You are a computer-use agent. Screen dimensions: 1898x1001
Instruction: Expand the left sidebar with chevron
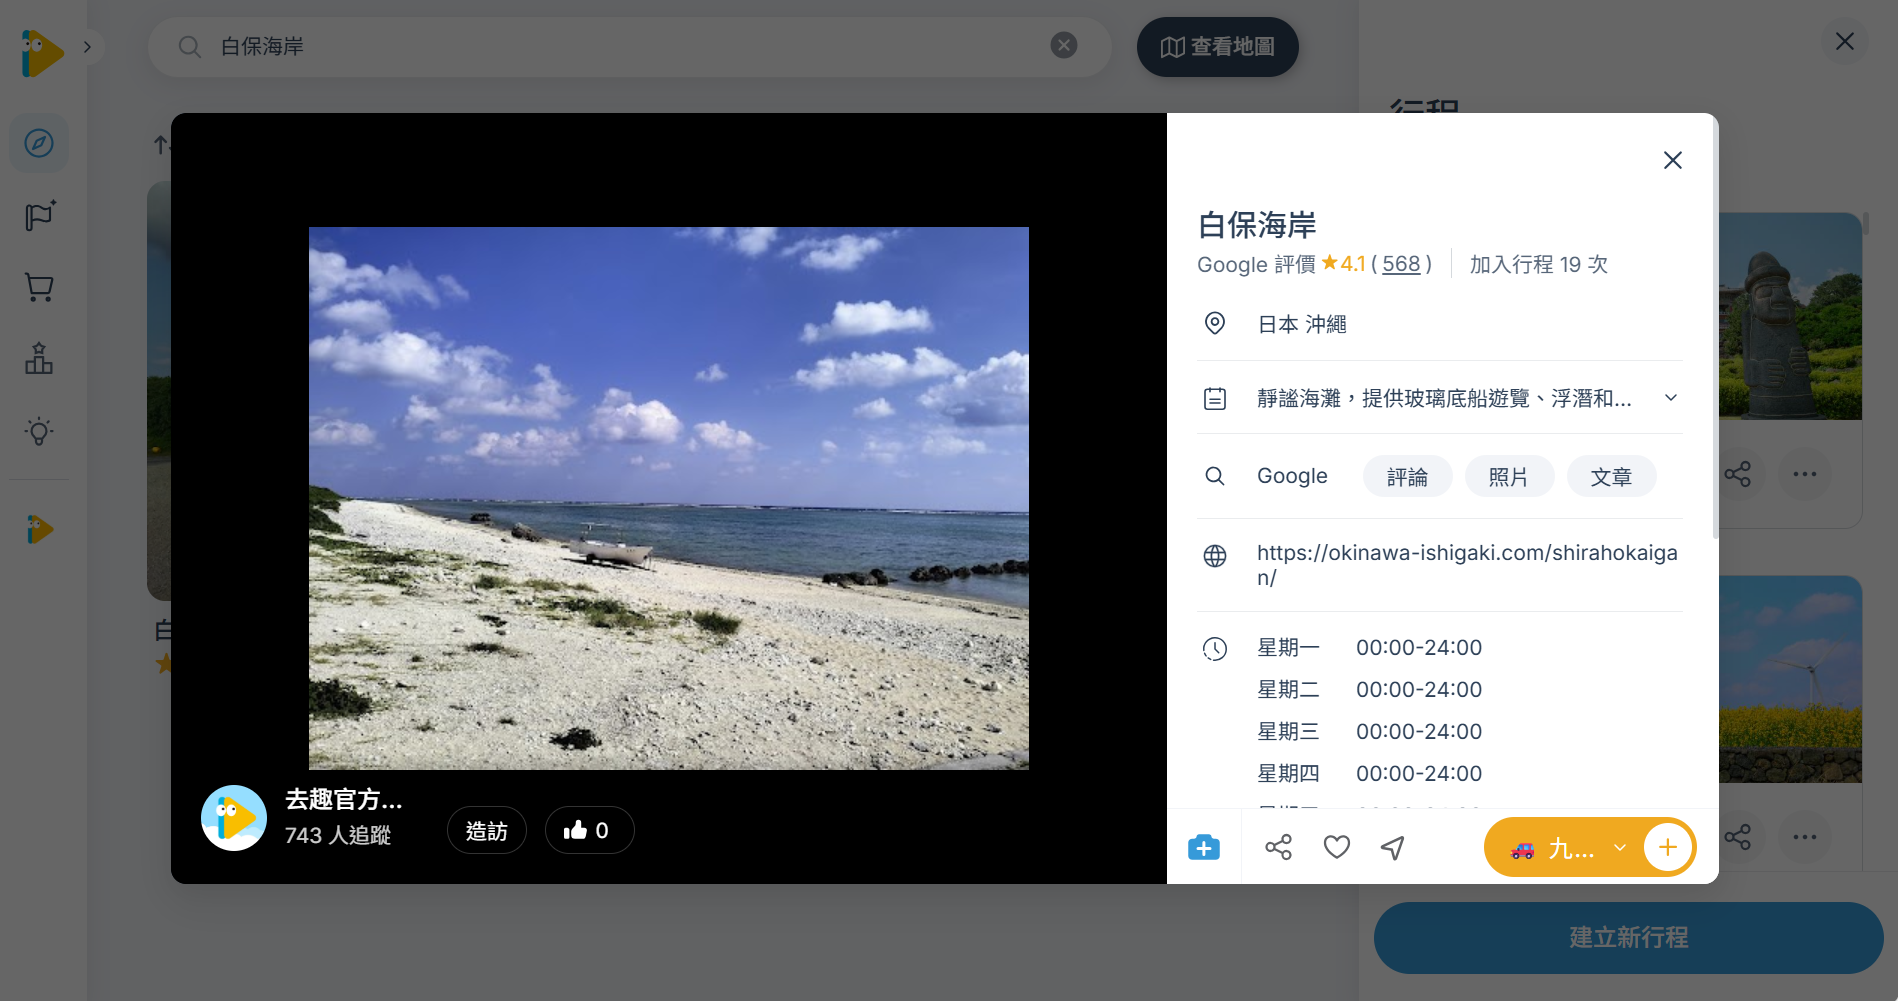[x=87, y=47]
